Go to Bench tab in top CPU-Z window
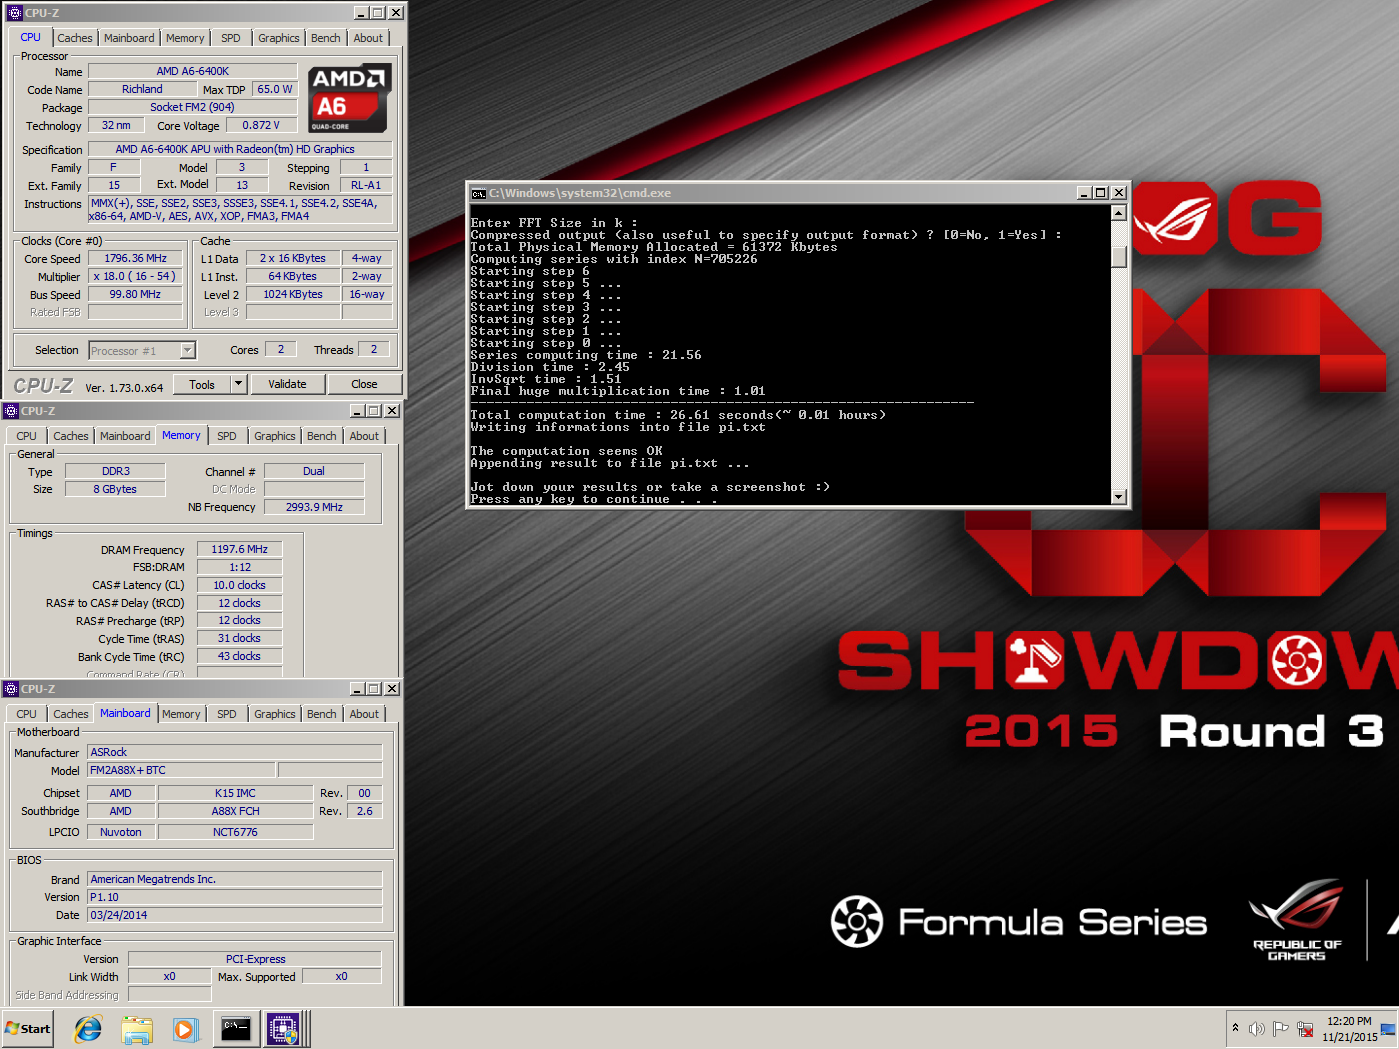Screen dimensions: 1399x1049 pos(326,38)
